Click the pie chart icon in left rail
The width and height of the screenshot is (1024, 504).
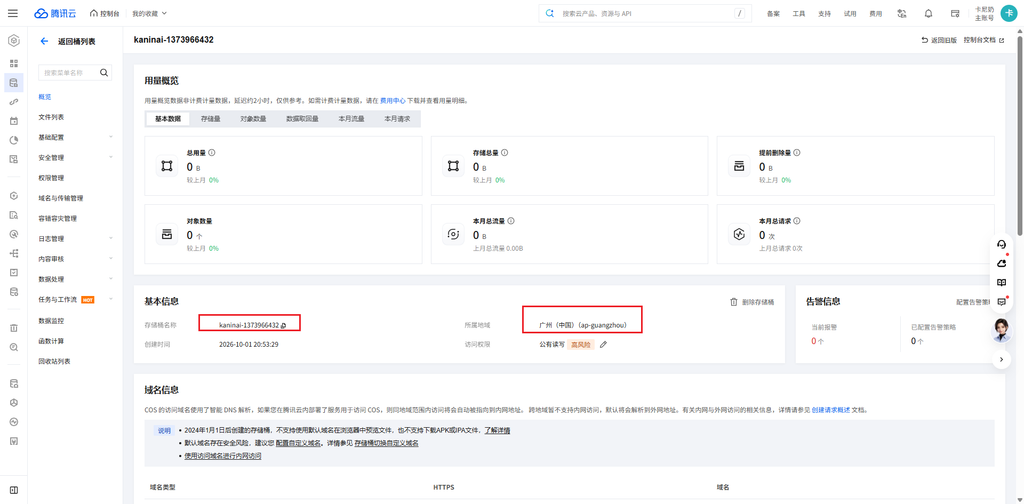pos(14,140)
